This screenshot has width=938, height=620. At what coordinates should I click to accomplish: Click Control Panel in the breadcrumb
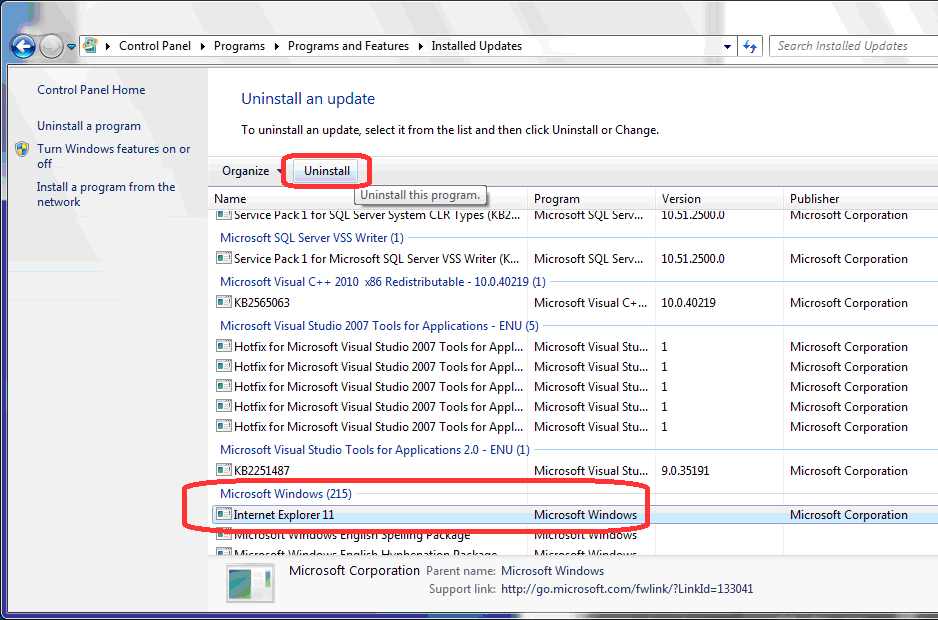155,46
